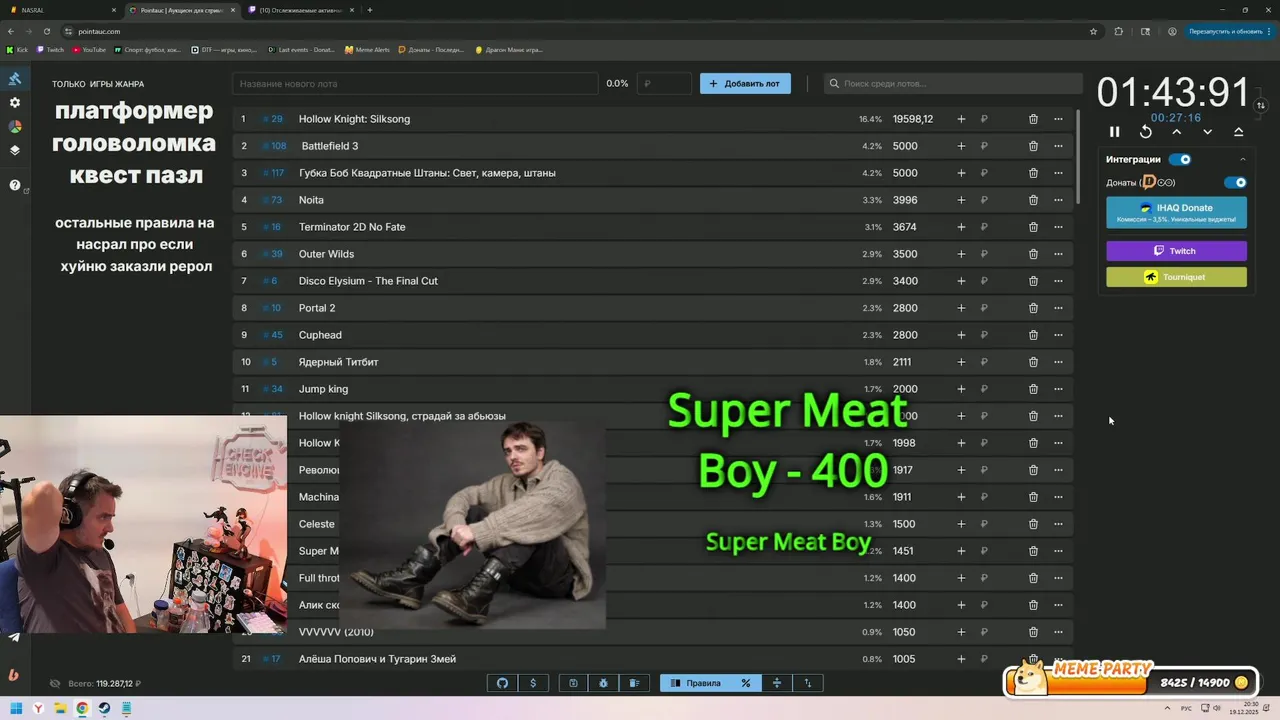Open the YouTube bookmark
Screen dimensions: 1280x720
click(89, 49)
